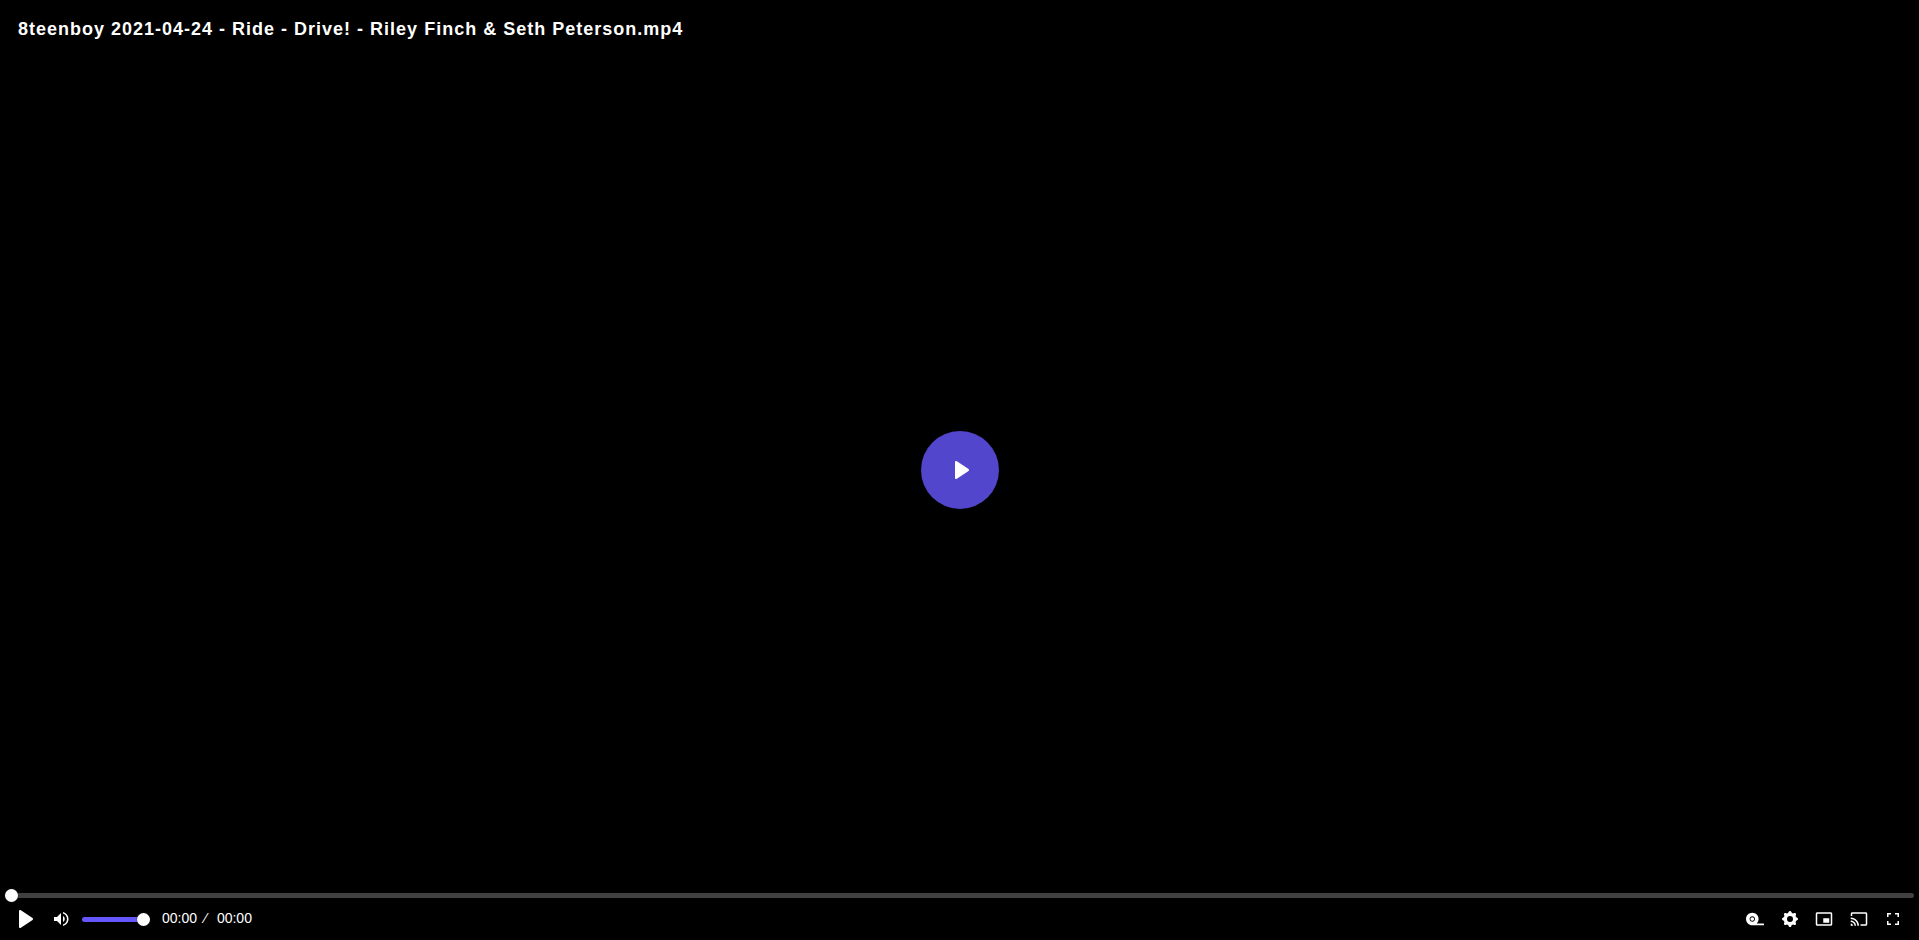Click the 00:00 current time display
Image resolution: width=1919 pixels, height=940 pixels.
[x=179, y=918]
